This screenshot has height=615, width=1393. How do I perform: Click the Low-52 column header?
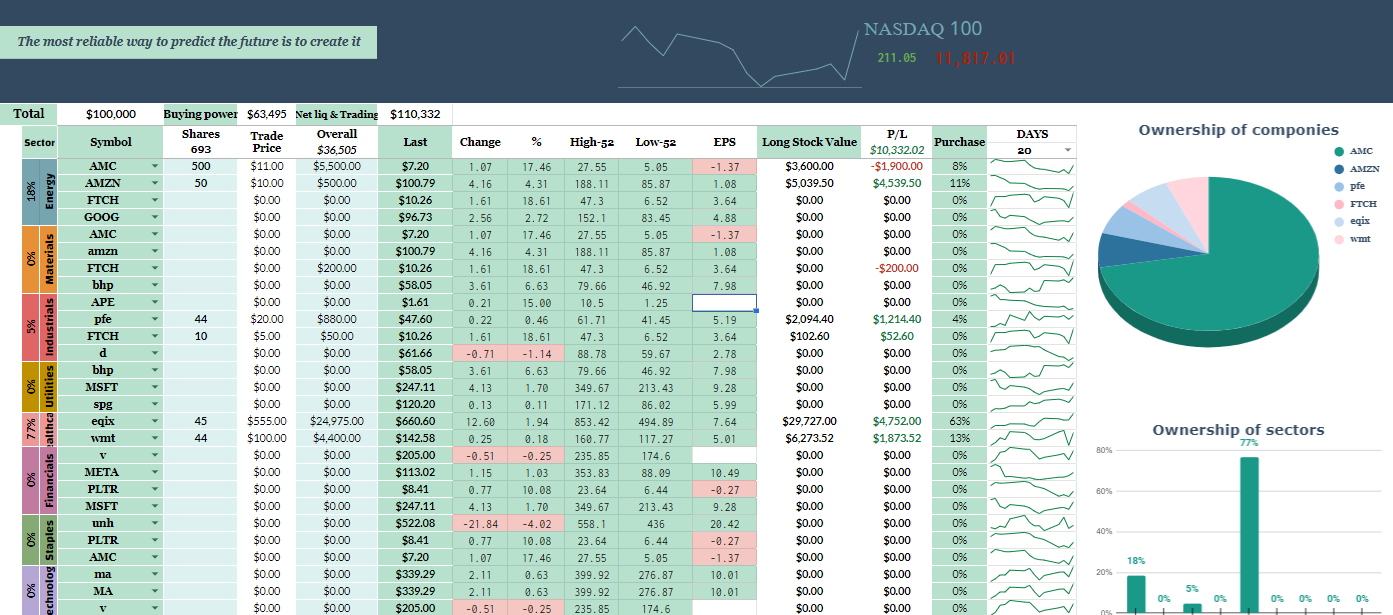tap(656, 142)
